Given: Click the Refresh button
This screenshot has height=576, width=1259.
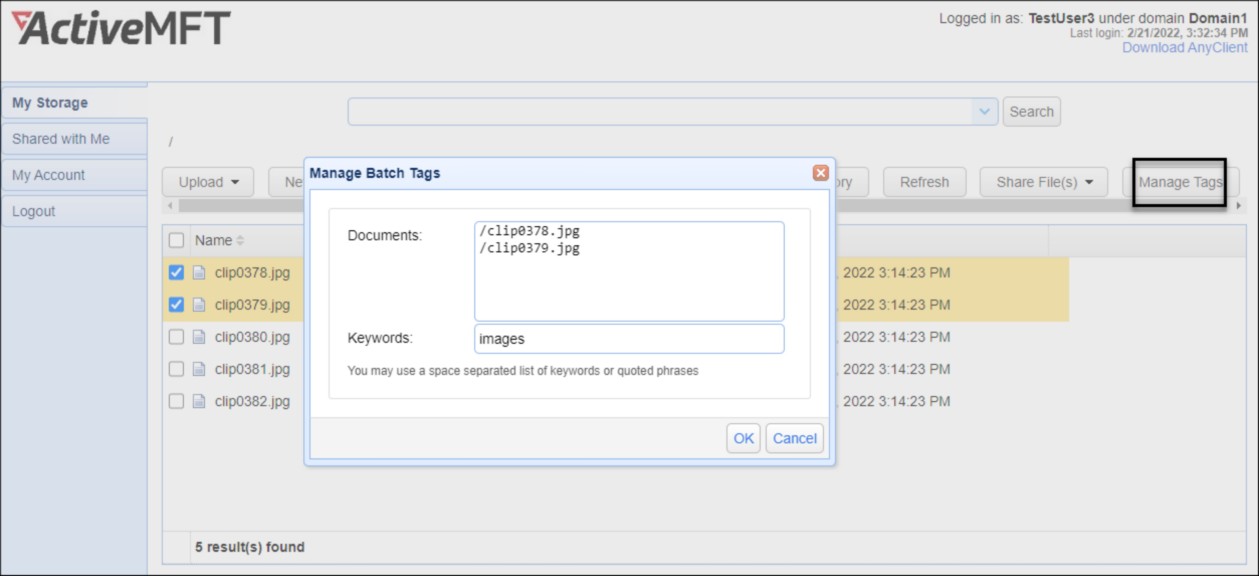Looking at the screenshot, I should (924, 182).
